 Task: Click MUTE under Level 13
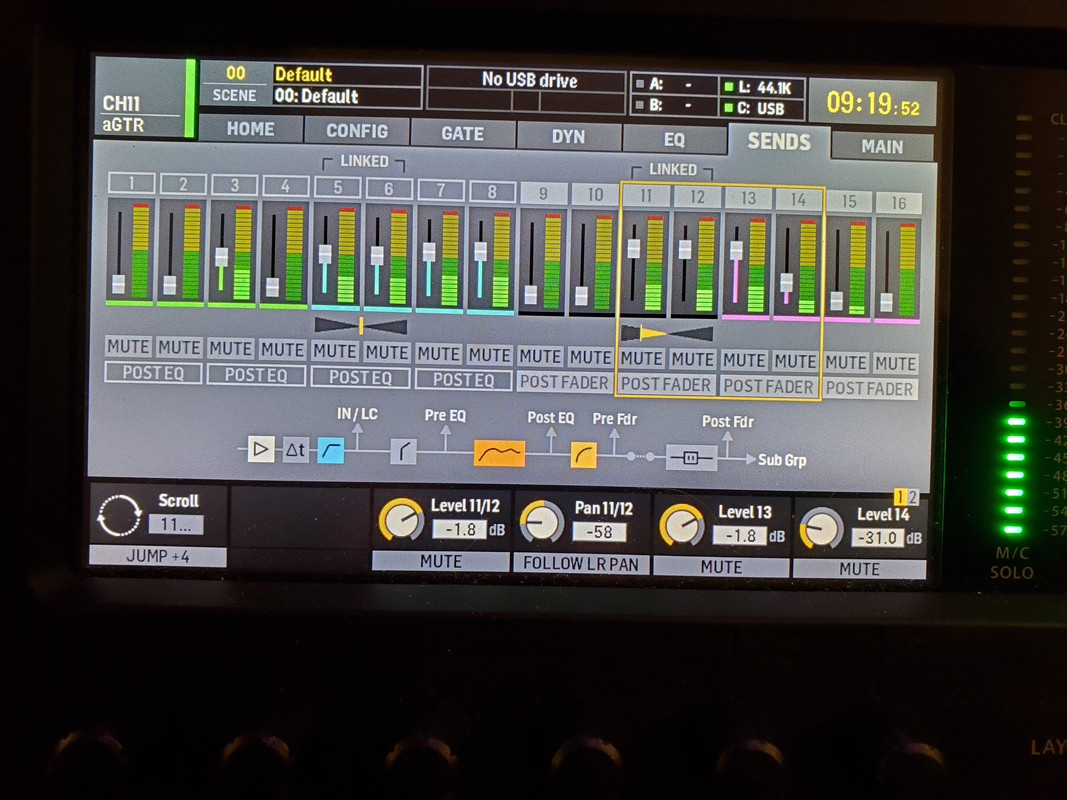[x=721, y=567]
